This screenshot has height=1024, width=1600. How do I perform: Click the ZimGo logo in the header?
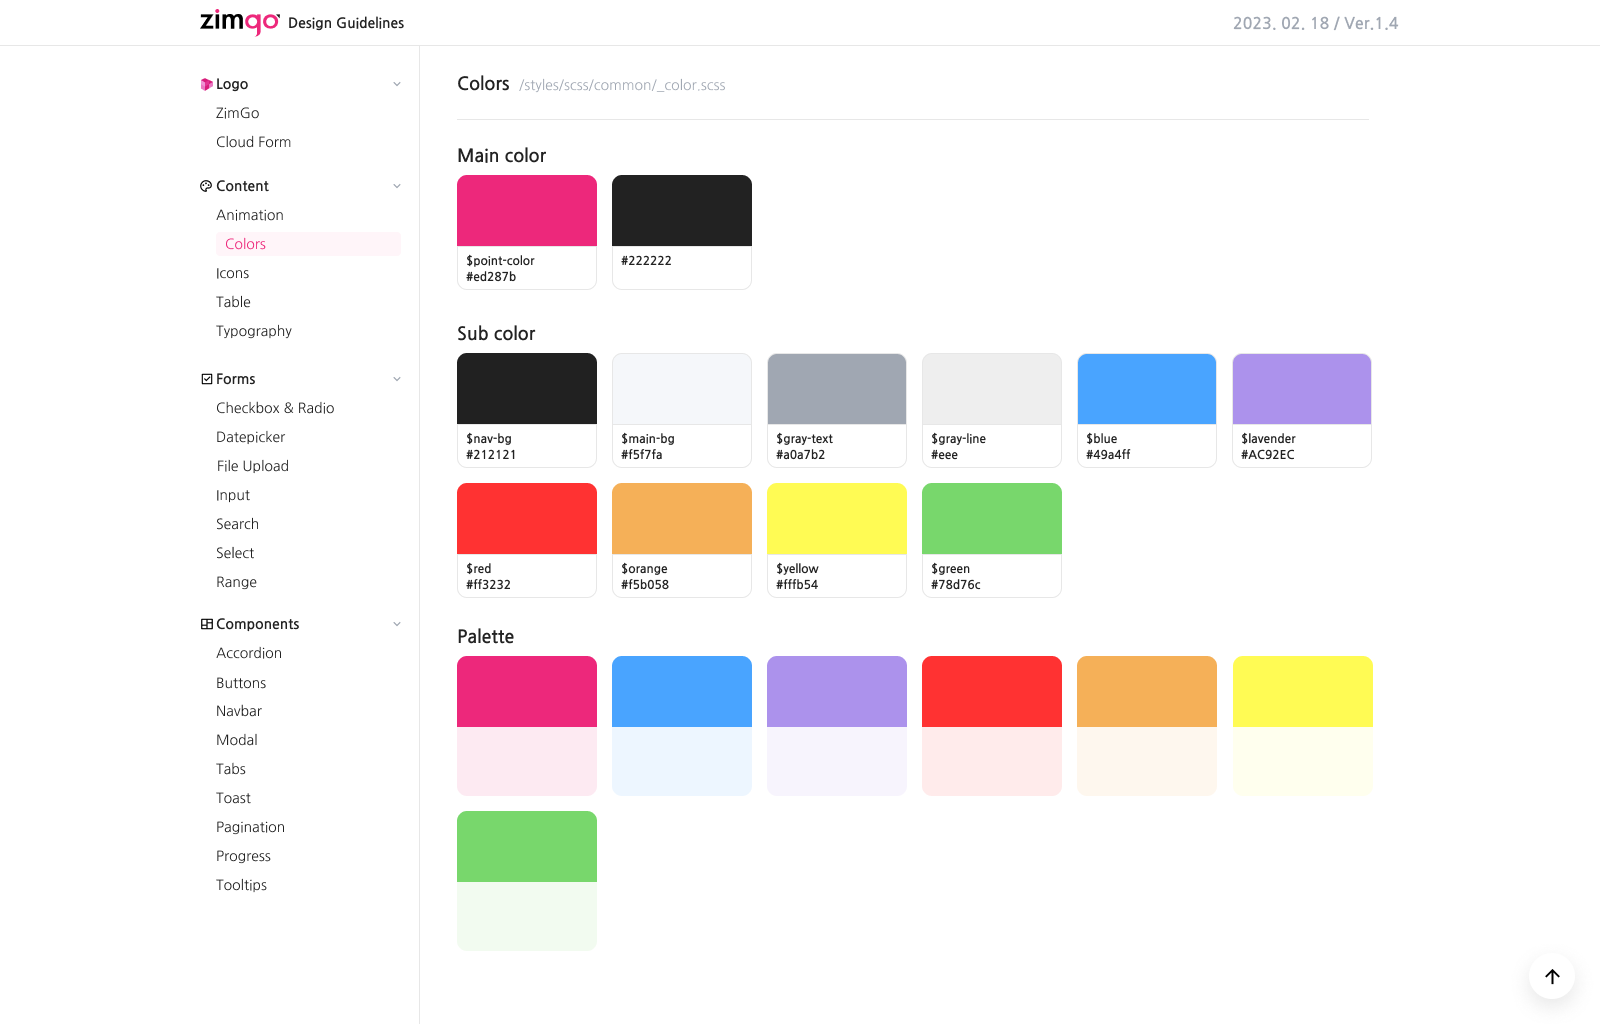tap(239, 21)
